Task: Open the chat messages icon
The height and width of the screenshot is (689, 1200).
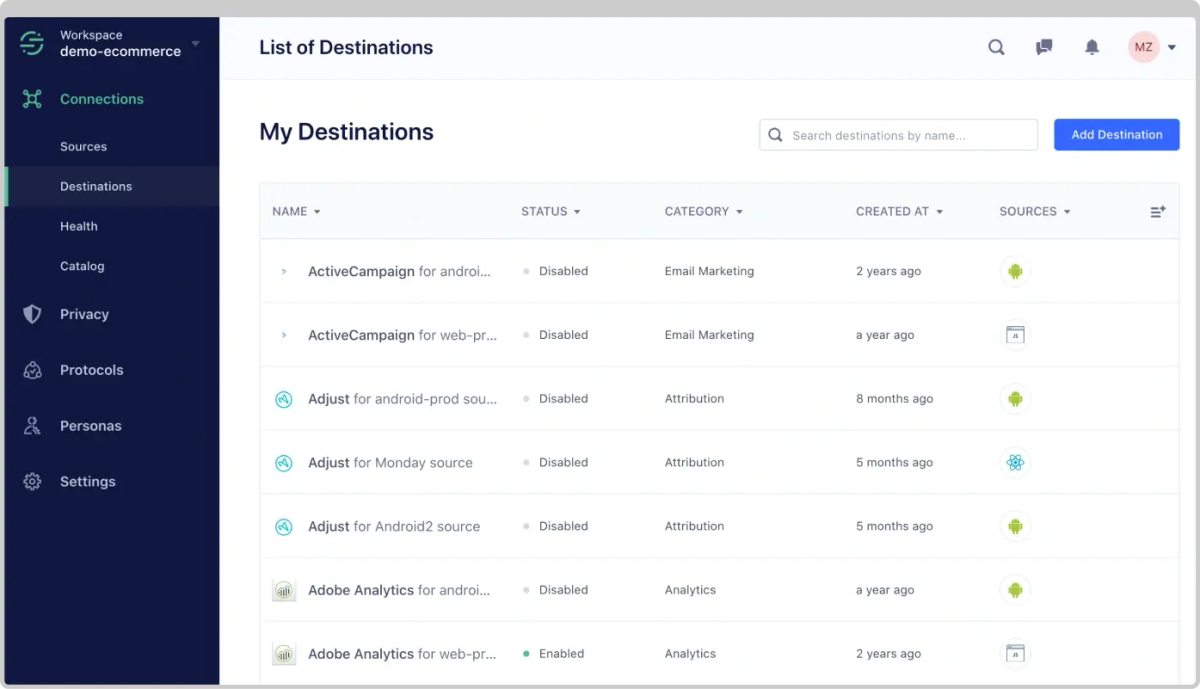Action: (x=1044, y=47)
